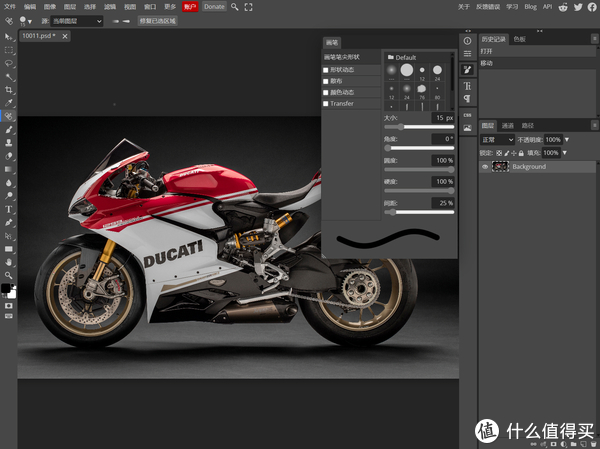600x449 pixels.
Task: Pick the Zoom magnifier tool
Action: click(9, 274)
